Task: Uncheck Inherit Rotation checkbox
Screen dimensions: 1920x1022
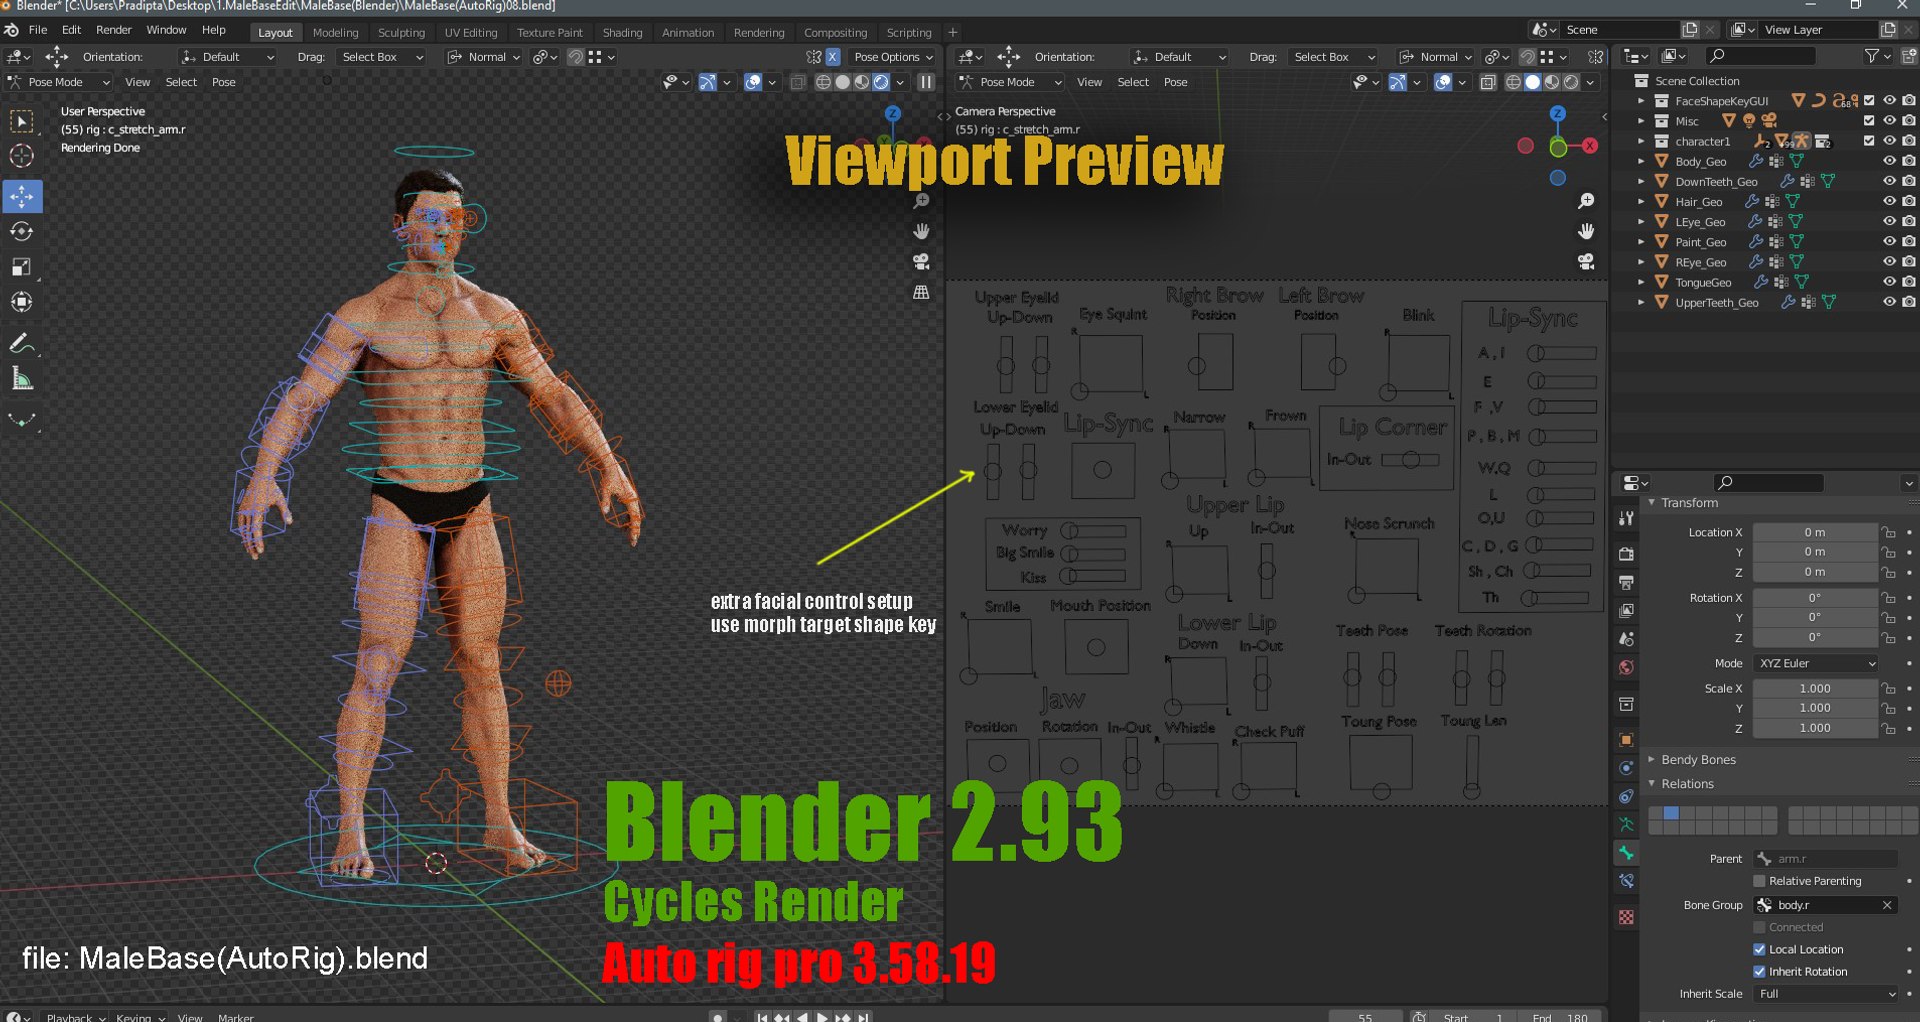Action: [x=1760, y=971]
